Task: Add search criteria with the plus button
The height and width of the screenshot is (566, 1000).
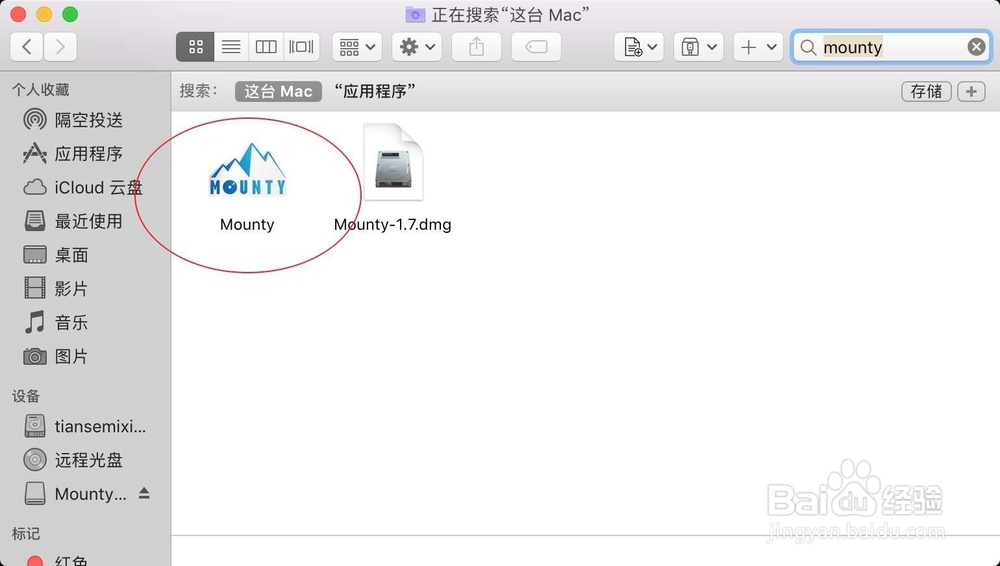Action: pyautogui.click(x=971, y=91)
